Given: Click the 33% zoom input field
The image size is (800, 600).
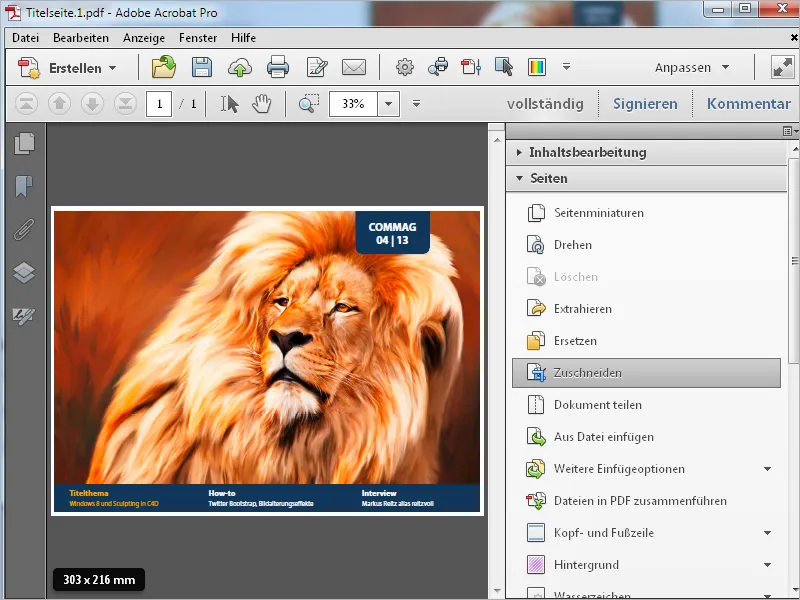Looking at the screenshot, I should [x=353, y=104].
